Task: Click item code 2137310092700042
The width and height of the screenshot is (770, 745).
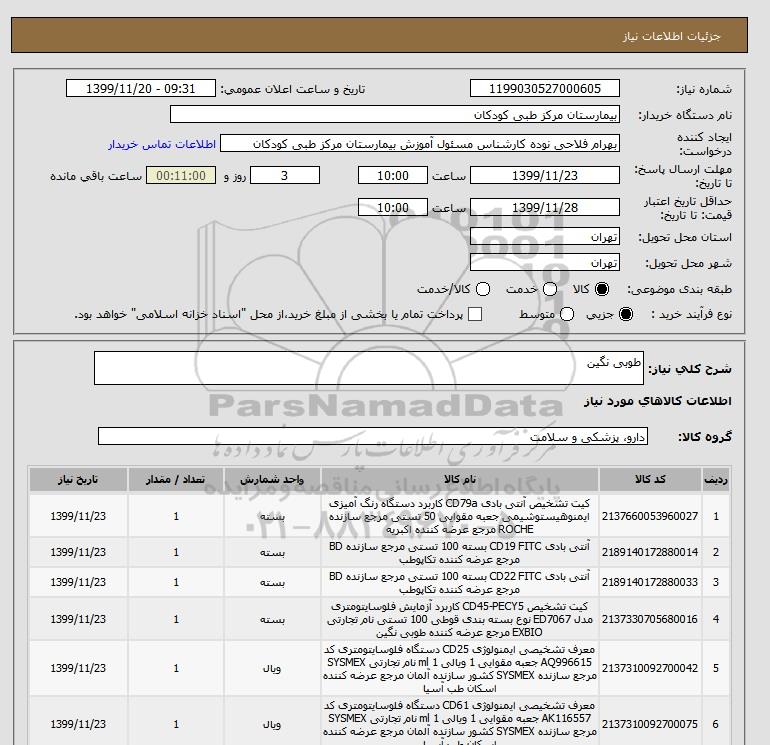Action: (x=650, y=668)
